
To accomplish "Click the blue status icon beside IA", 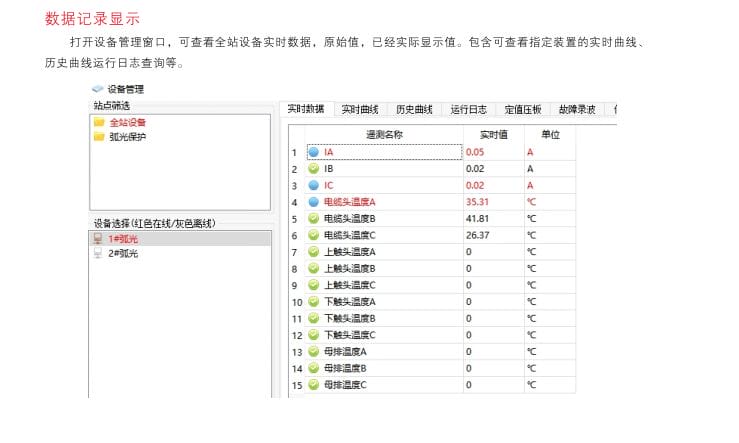I will 313,152.
